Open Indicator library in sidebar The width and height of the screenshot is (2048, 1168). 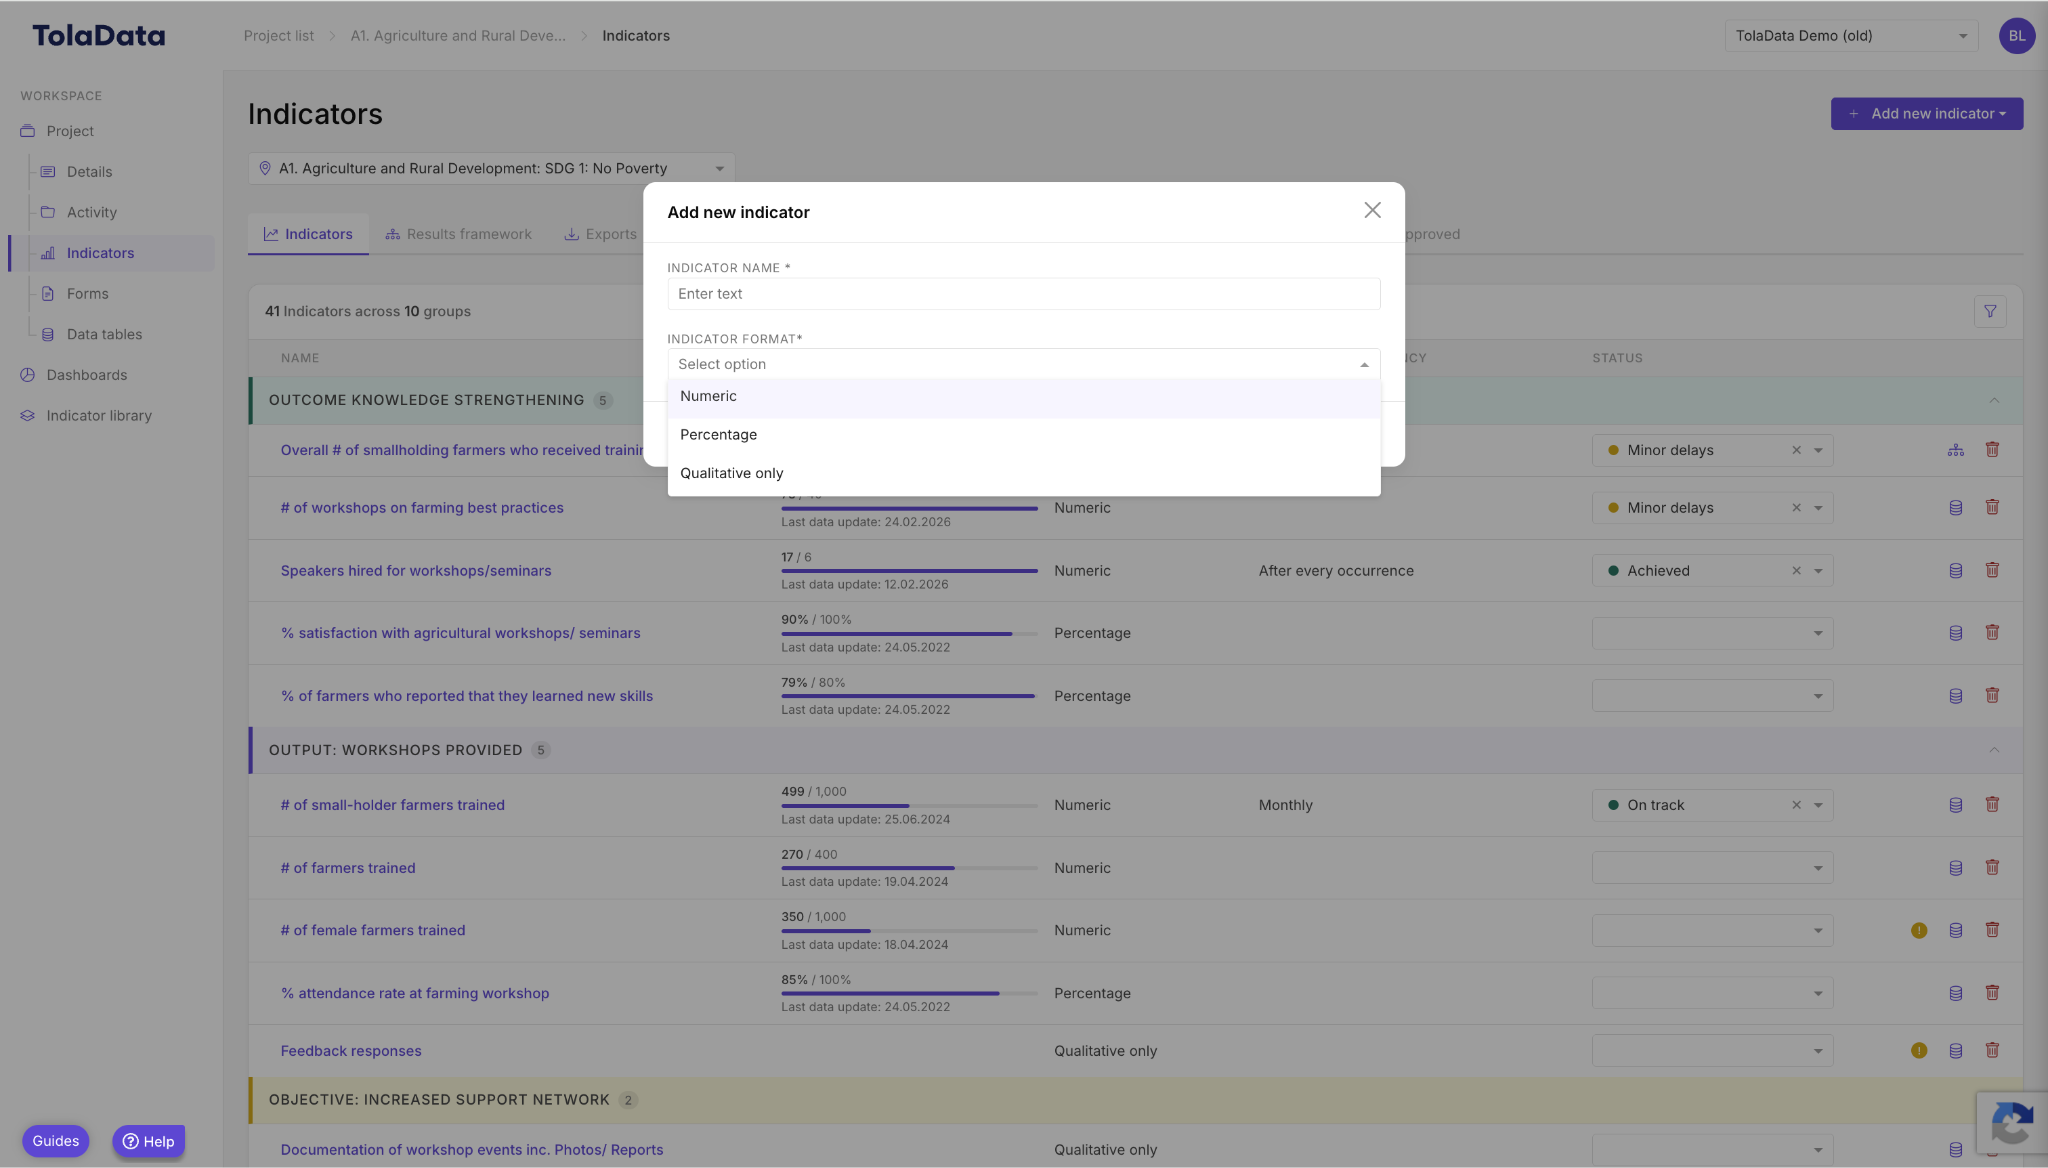(98, 416)
